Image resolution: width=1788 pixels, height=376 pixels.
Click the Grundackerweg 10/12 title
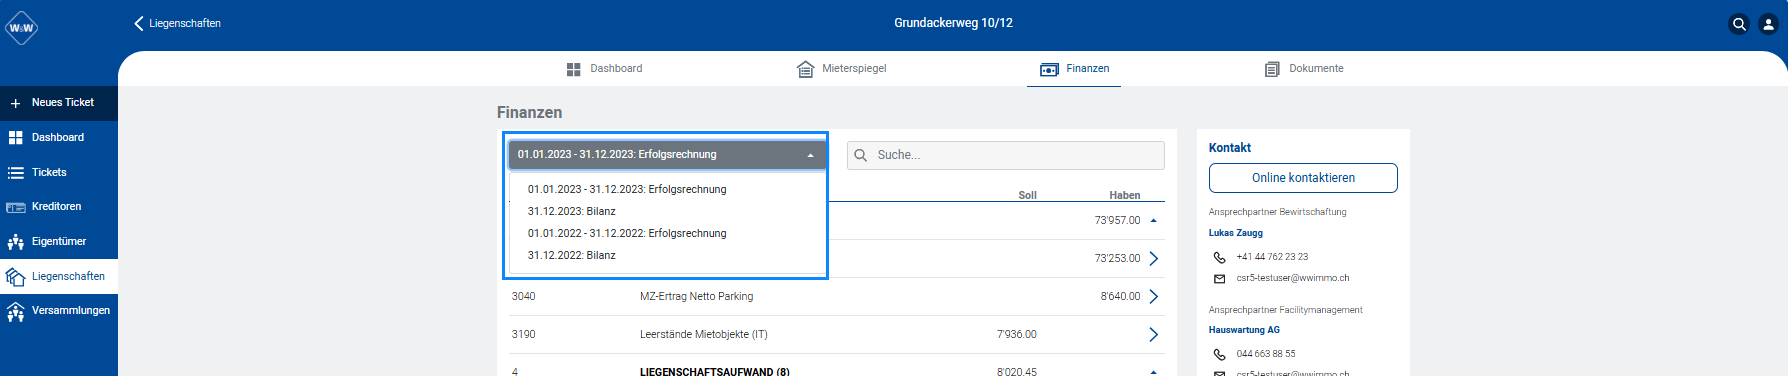953,23
